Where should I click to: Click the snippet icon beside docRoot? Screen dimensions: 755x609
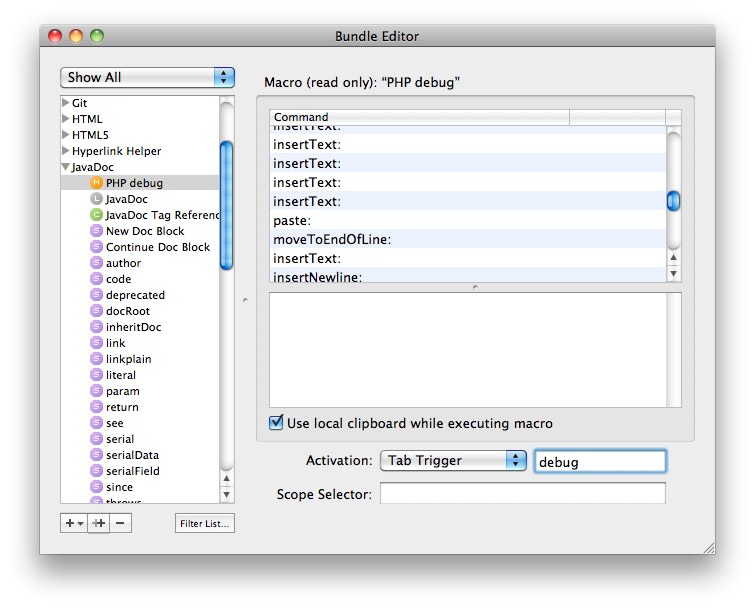tap(97, 311)
